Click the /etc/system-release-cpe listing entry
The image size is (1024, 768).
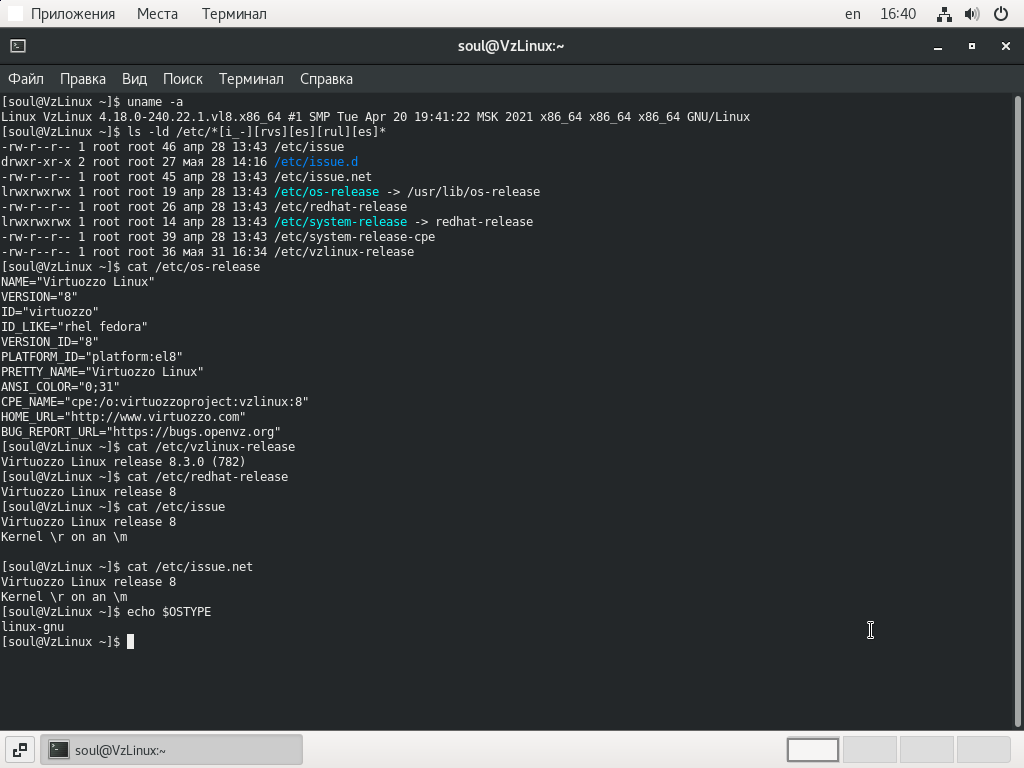pos(355,237)
